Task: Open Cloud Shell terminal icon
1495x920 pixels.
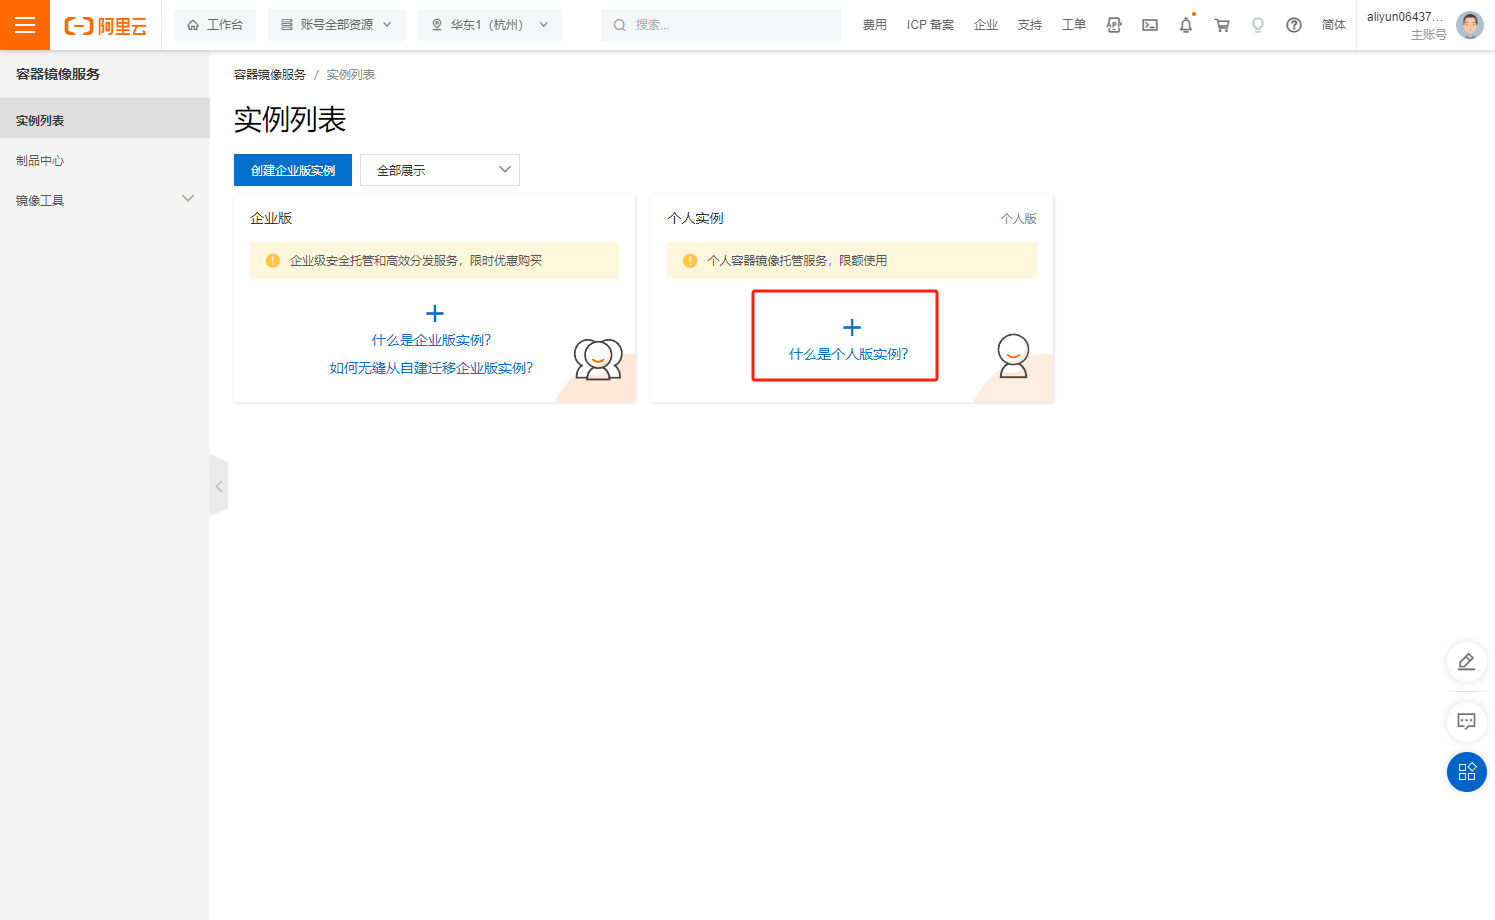Action: pos(1149,24)
